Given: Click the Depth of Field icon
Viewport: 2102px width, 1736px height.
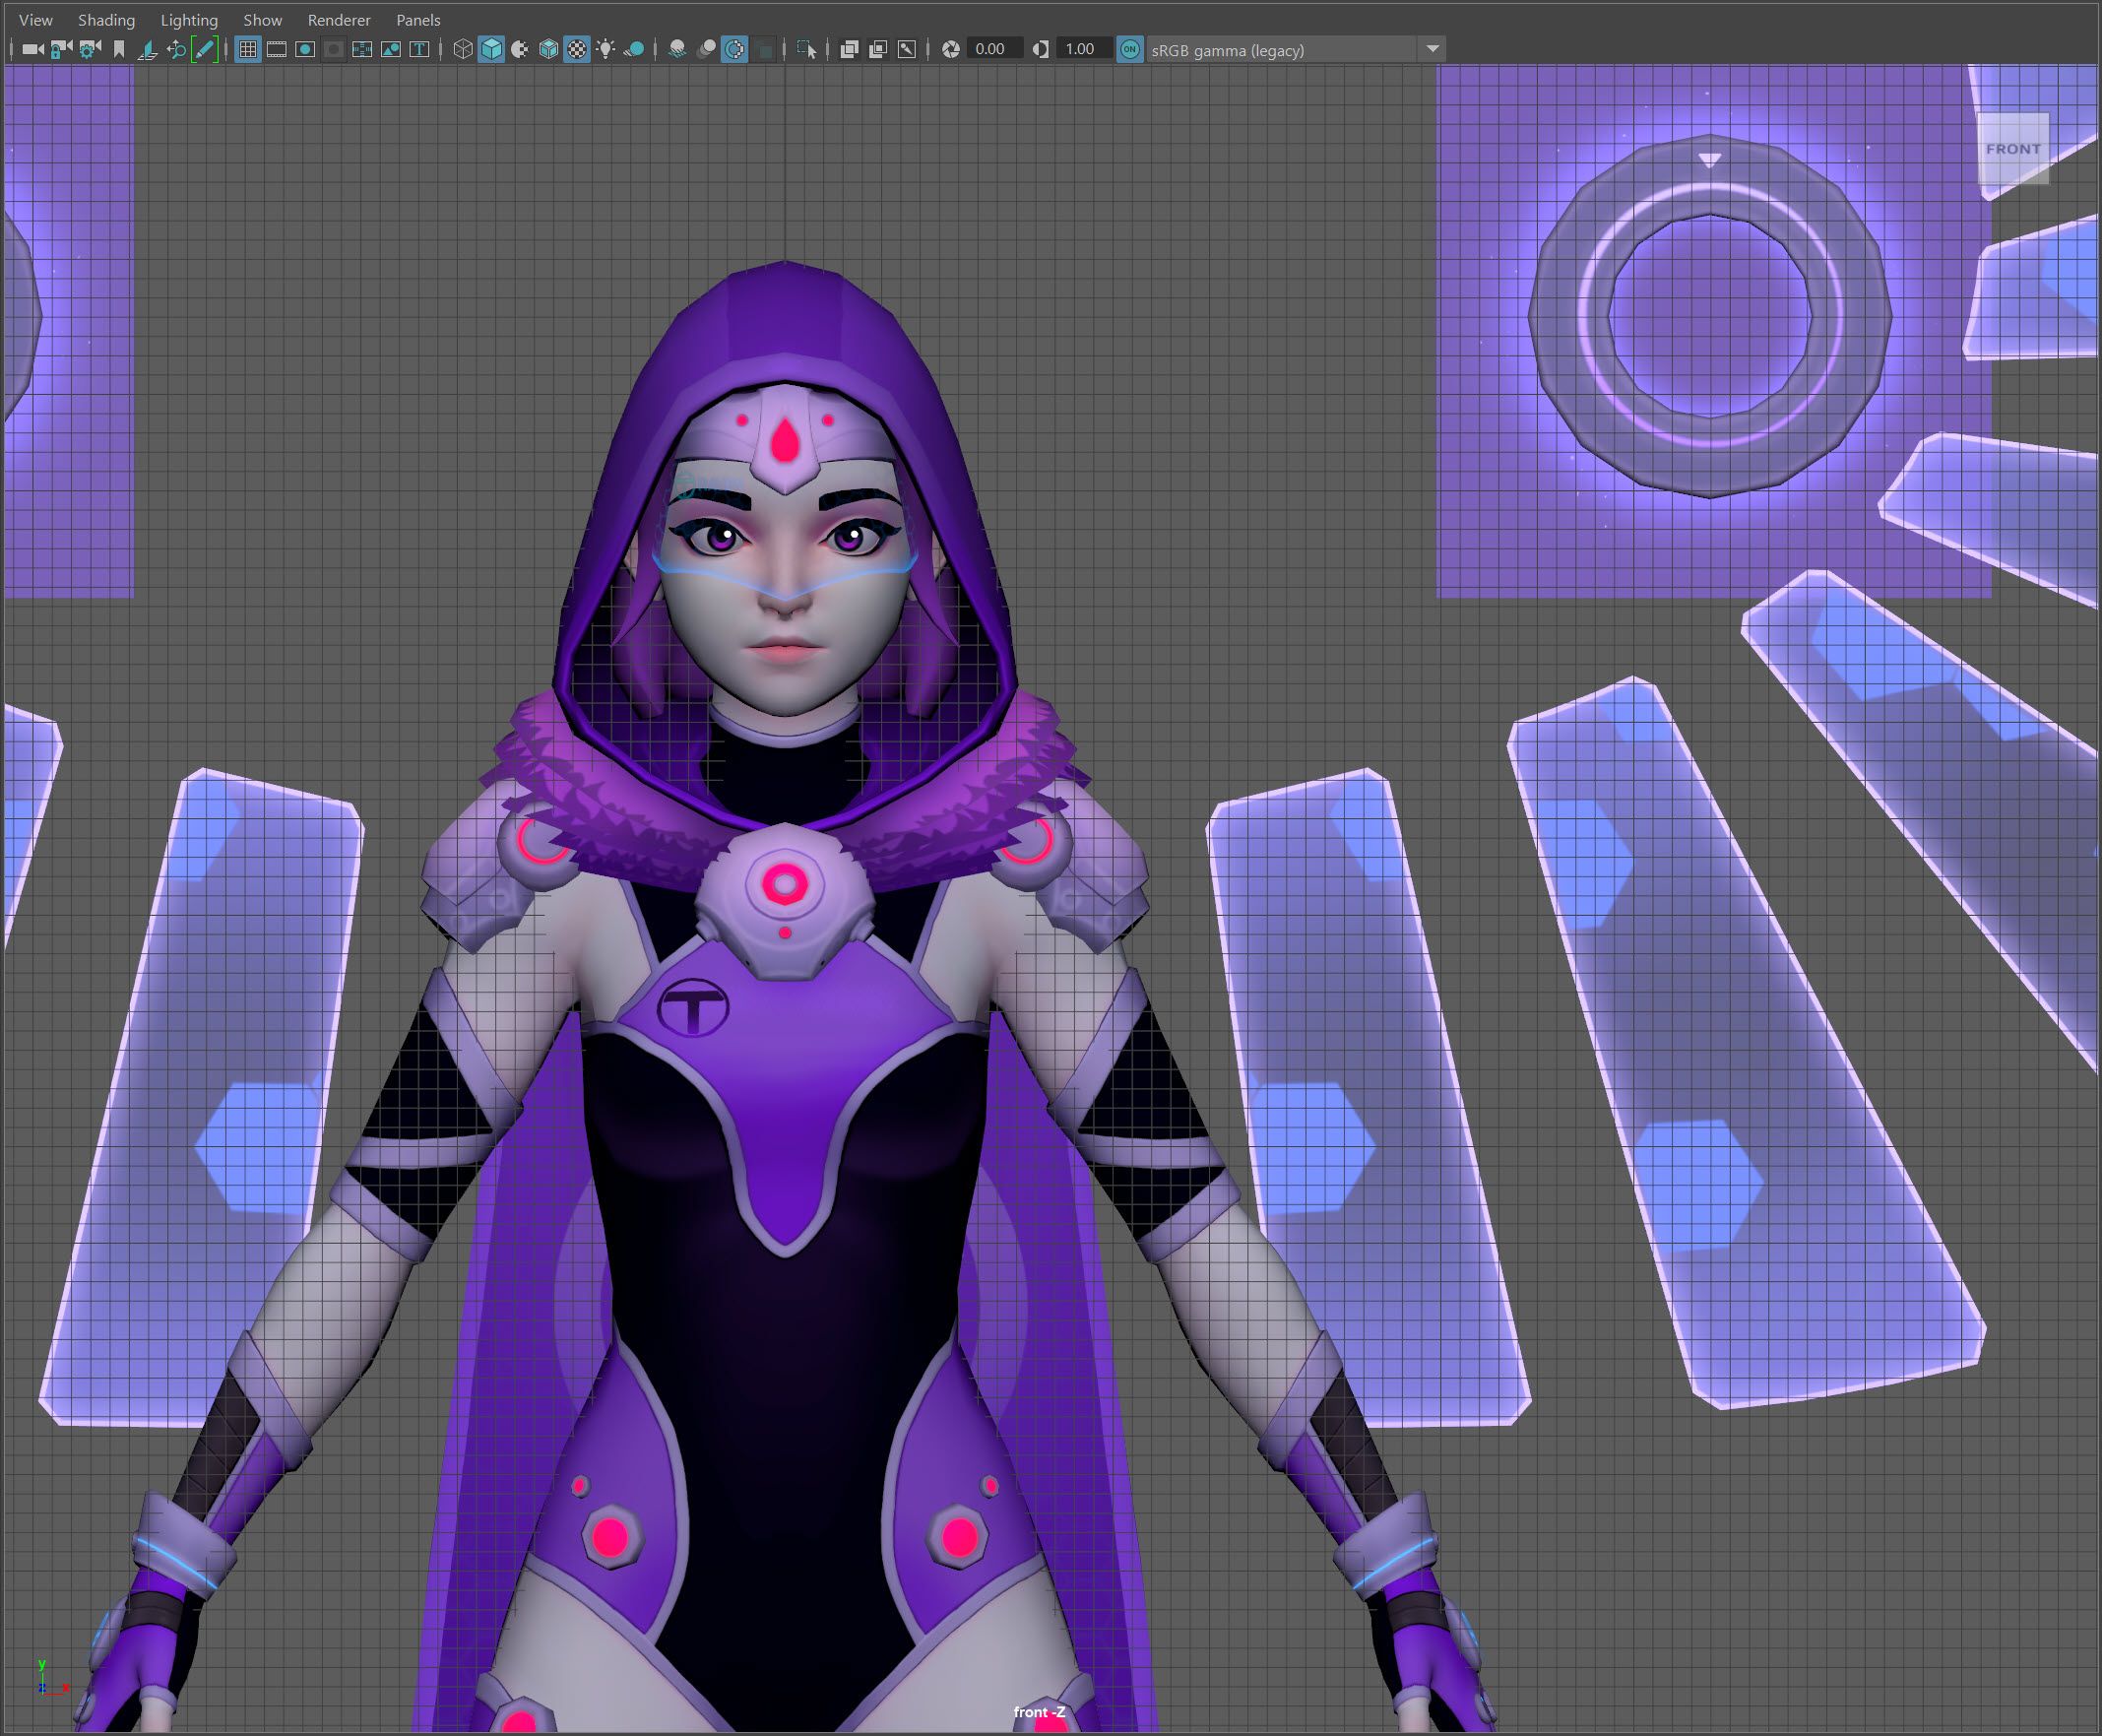Looking at the screenshot, I should pyautogui.click(x=764, y=49).
